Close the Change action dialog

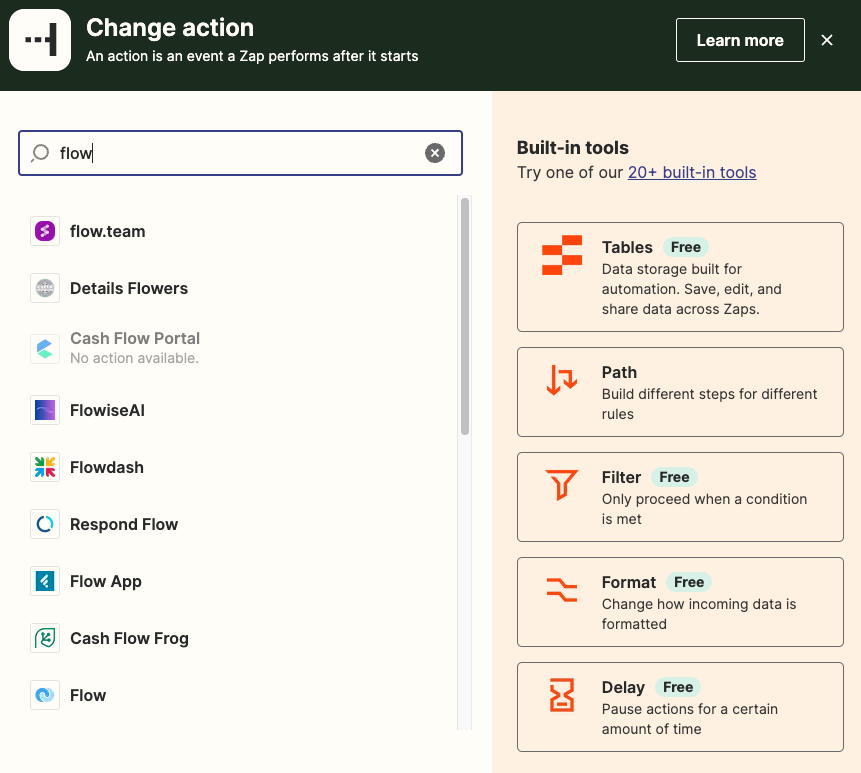(827, 40)
